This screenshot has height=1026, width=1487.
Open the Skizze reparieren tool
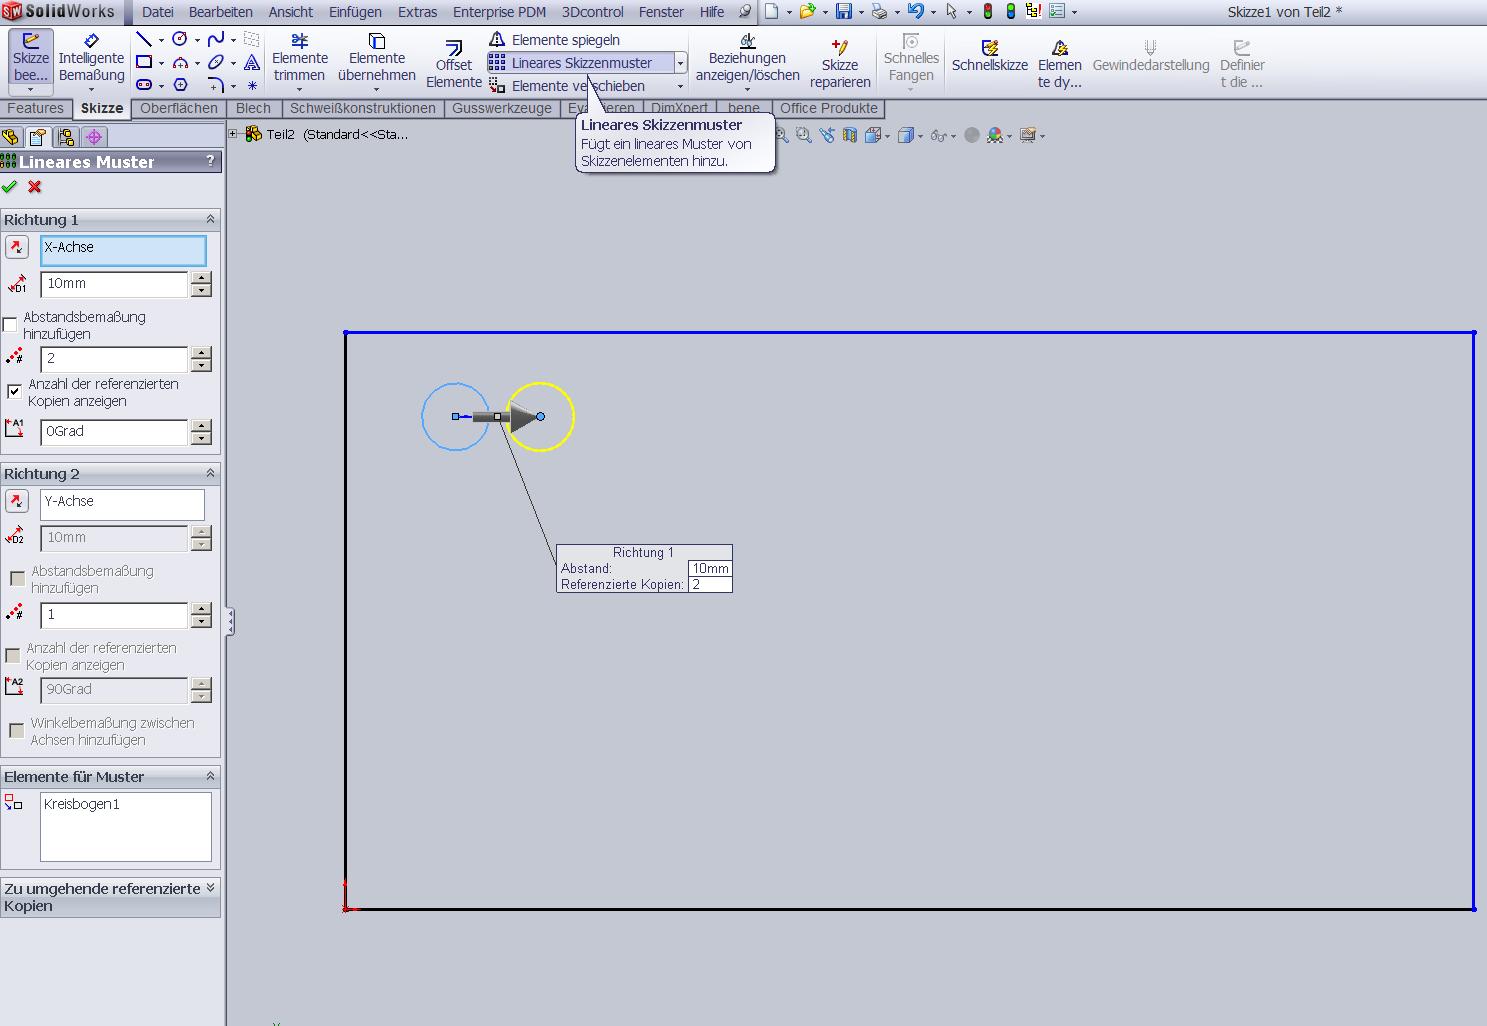(839, 62)
